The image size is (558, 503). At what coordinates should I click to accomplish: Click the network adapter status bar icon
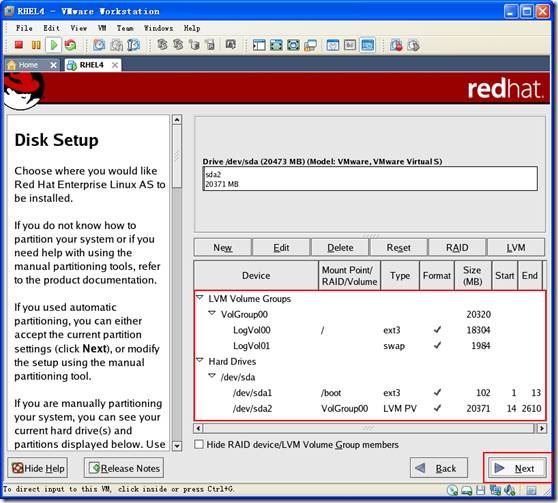click(x=495, y=491)
